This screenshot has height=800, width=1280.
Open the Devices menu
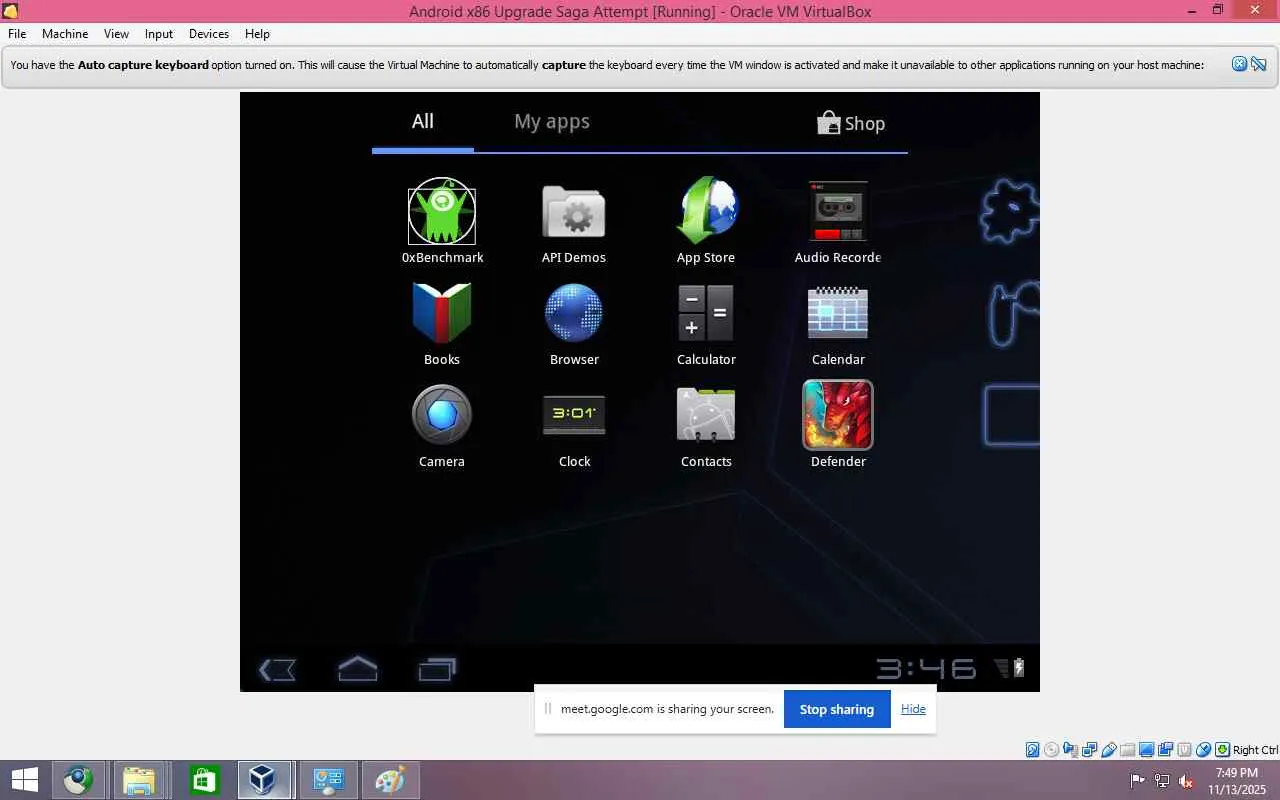pos(209,33)
